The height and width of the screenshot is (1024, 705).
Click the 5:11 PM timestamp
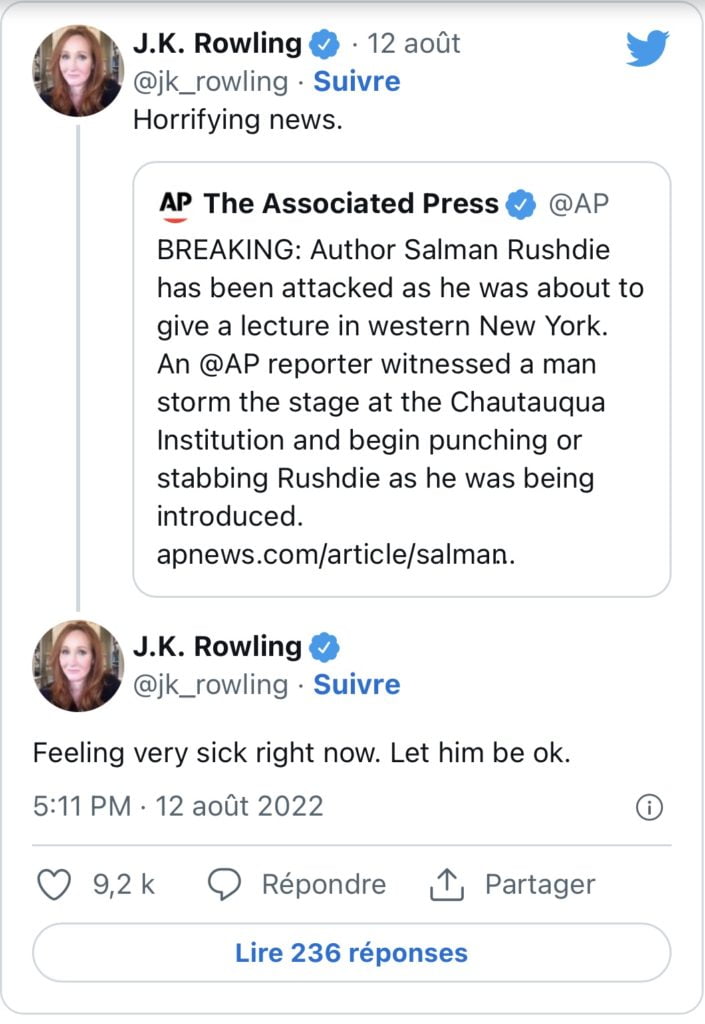80,806
